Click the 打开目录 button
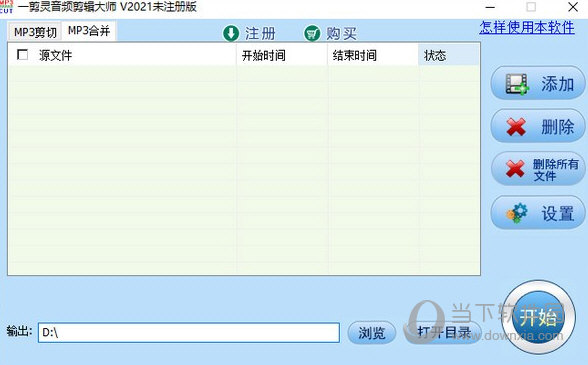The height and width of the screenshot is (365, 588). (444, 333)
